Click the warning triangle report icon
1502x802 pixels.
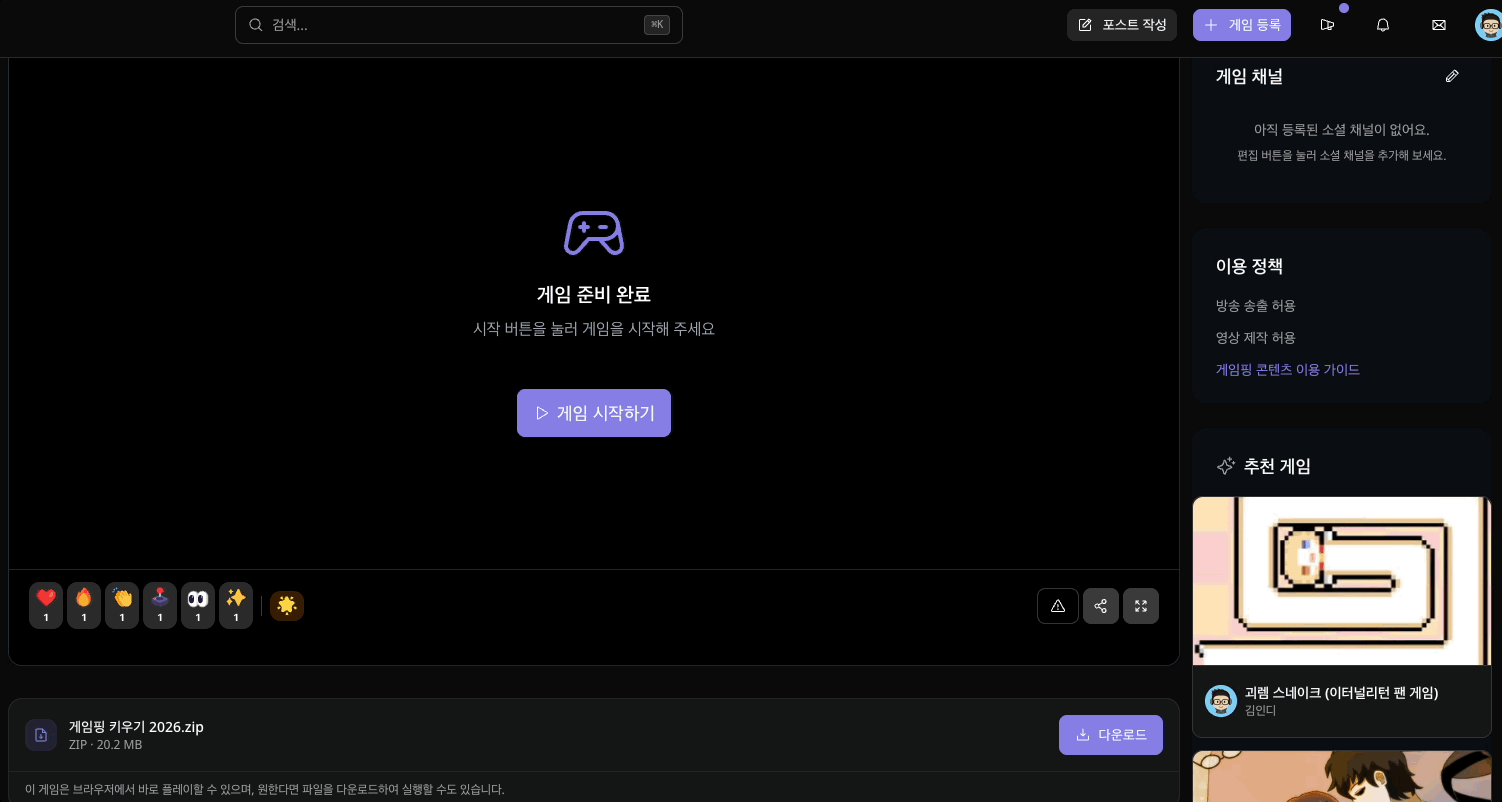click(1058, 606)
